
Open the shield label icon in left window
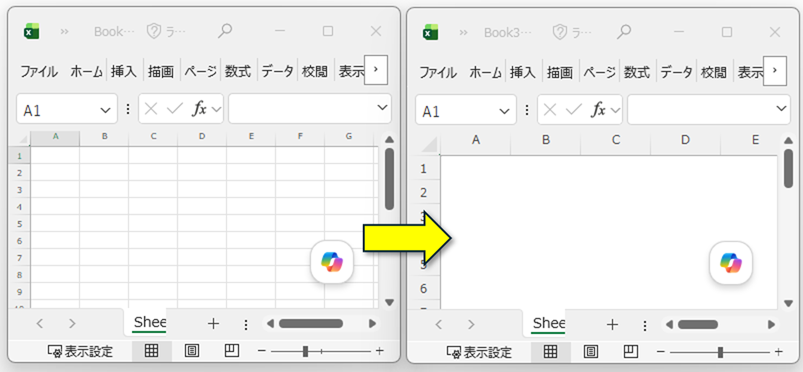(154, 32)
